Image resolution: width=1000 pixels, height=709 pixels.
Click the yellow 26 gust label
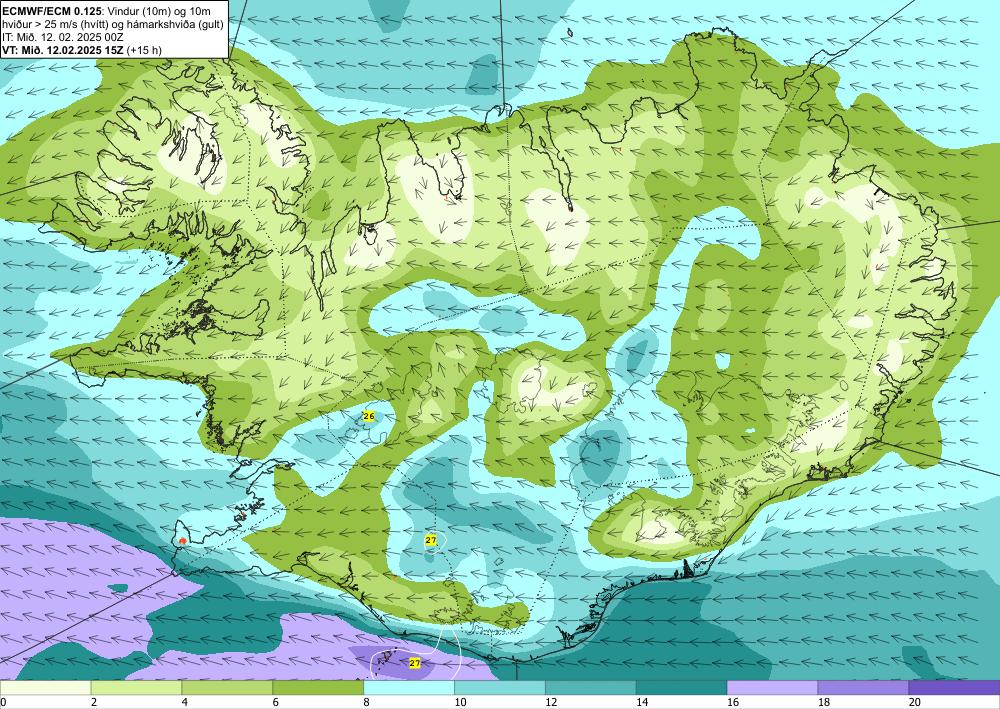tap(369, 416)
